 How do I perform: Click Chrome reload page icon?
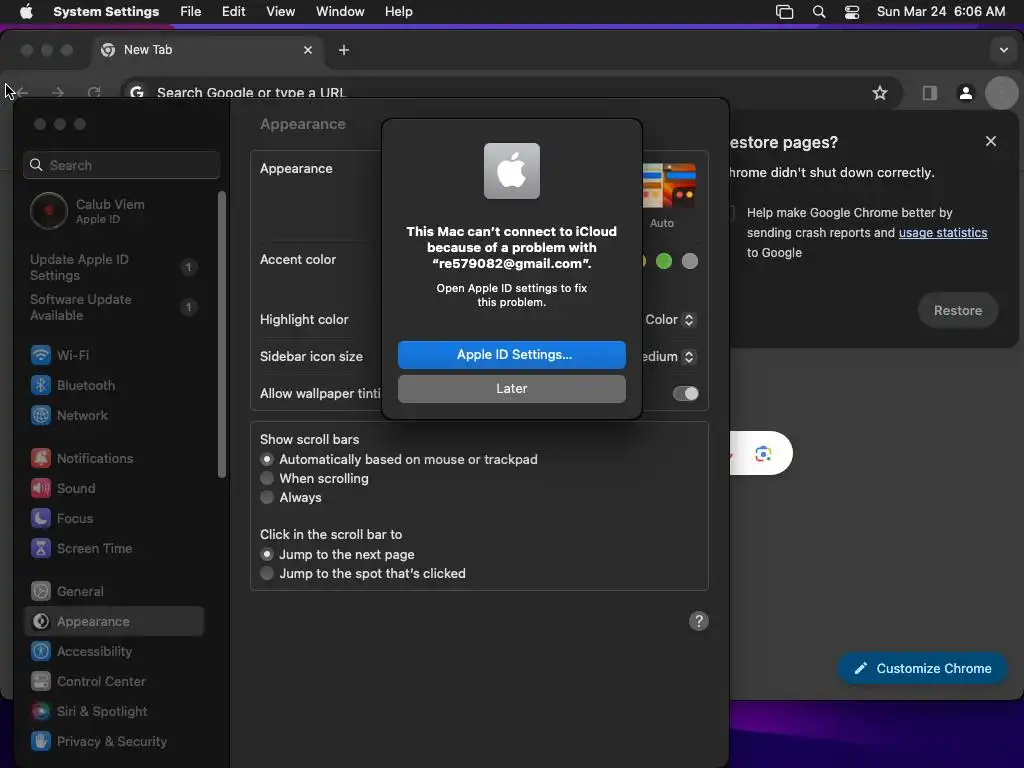click(x=94, y=92)
